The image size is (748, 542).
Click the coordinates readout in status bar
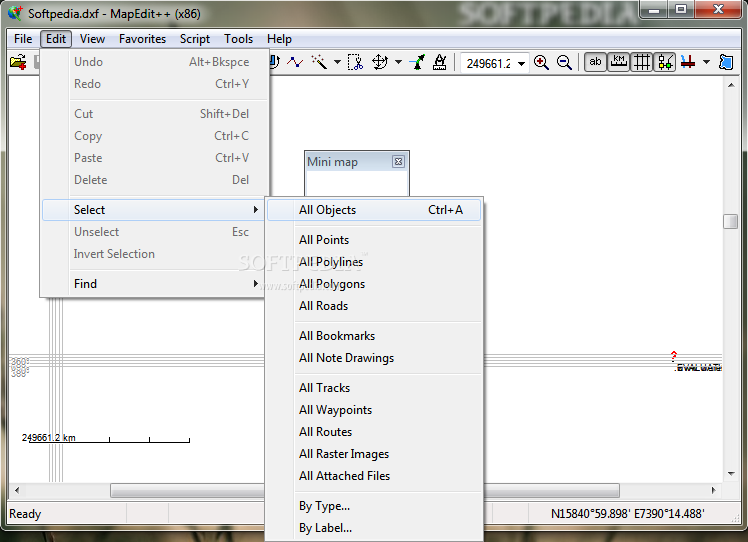point(627,514)
